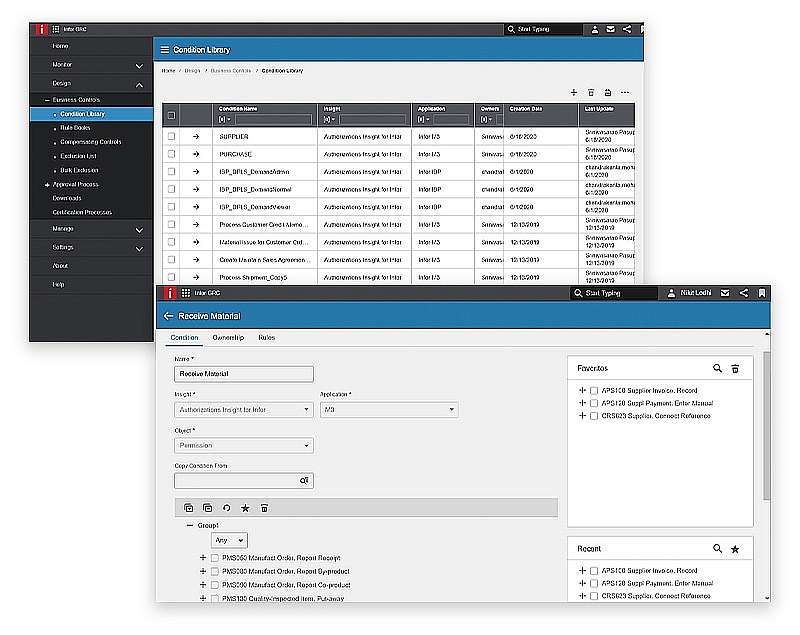Open Bulk Exclusion in the sidebar
Screen dimensions: 800x635
pyautogui.click(x=79, y=170)
